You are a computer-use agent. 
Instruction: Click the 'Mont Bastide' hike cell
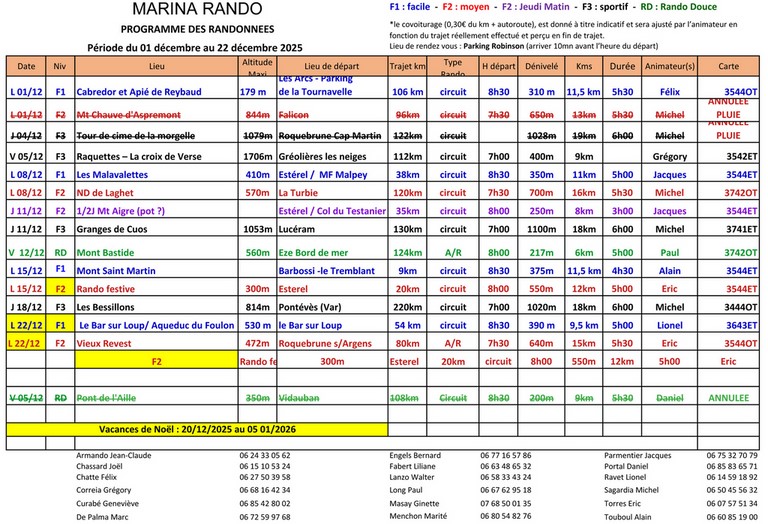coord(106,253)
